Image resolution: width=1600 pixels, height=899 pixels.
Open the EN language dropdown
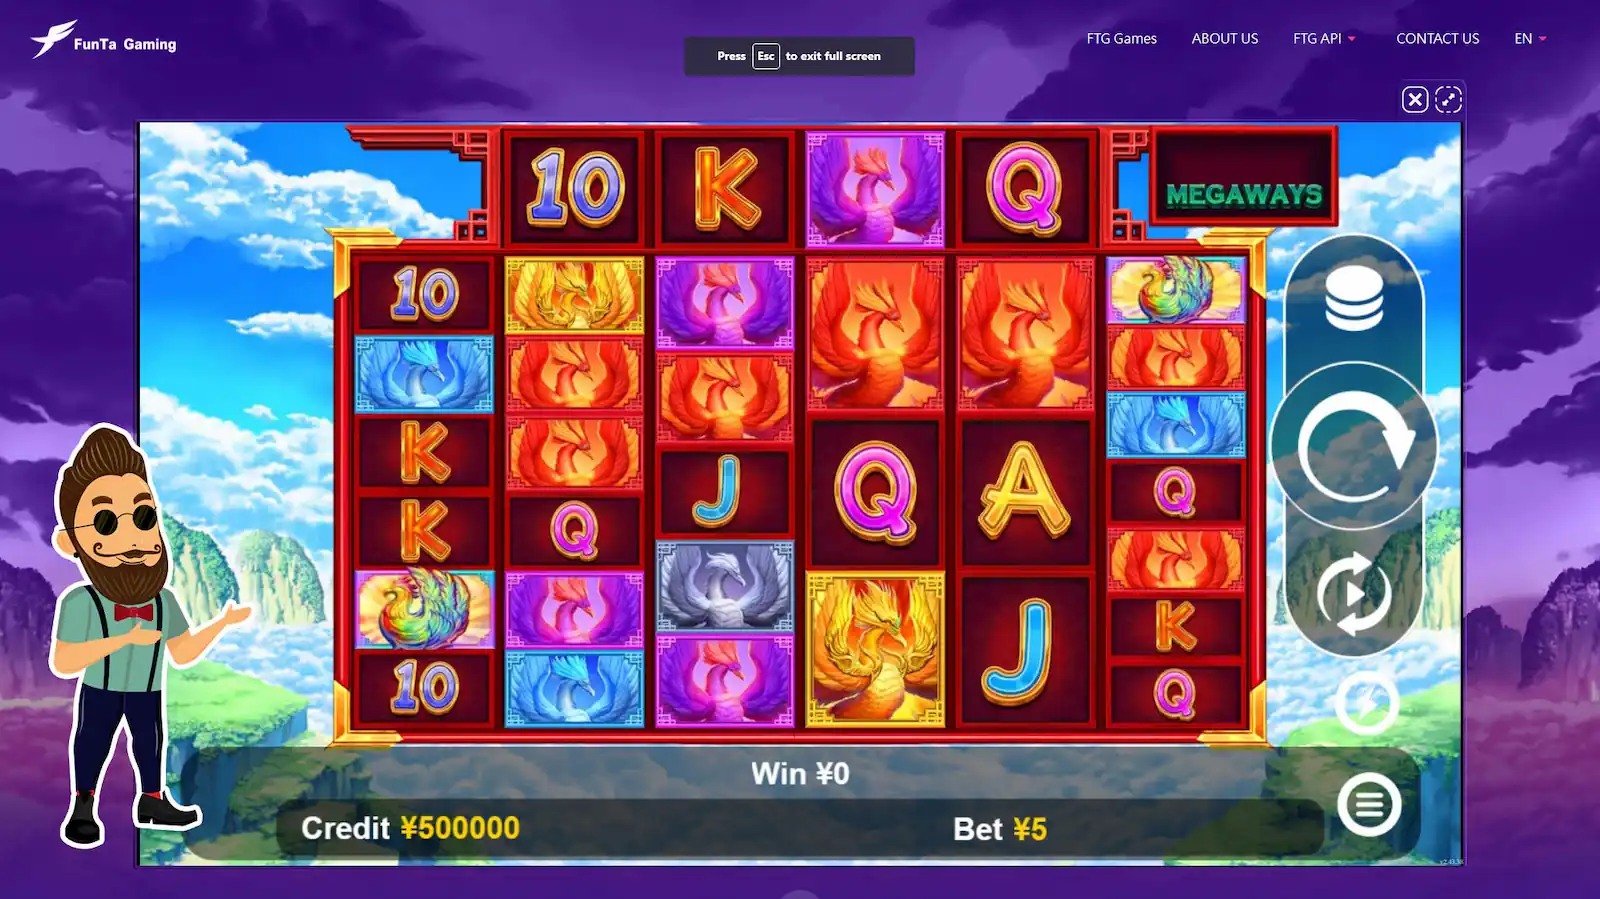point(1530,38)
